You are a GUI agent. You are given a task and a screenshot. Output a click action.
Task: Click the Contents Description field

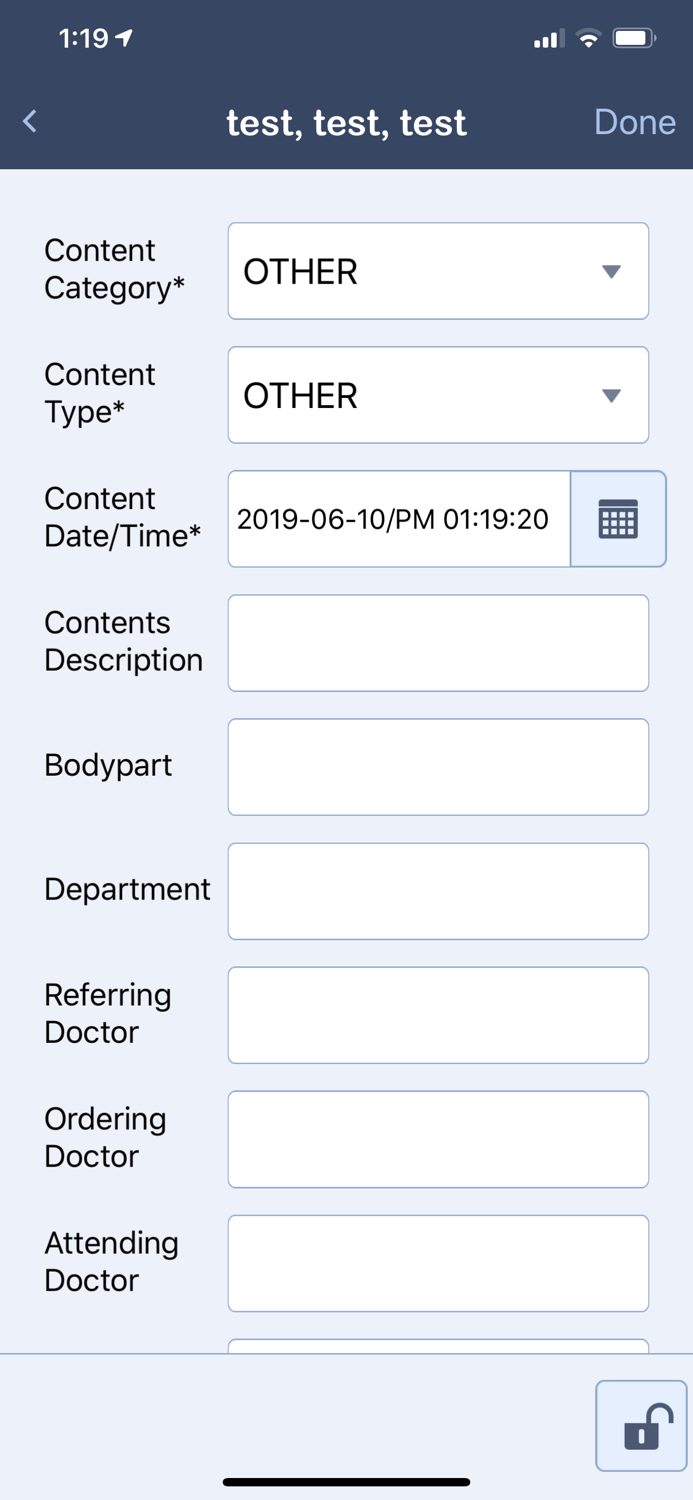437,643
